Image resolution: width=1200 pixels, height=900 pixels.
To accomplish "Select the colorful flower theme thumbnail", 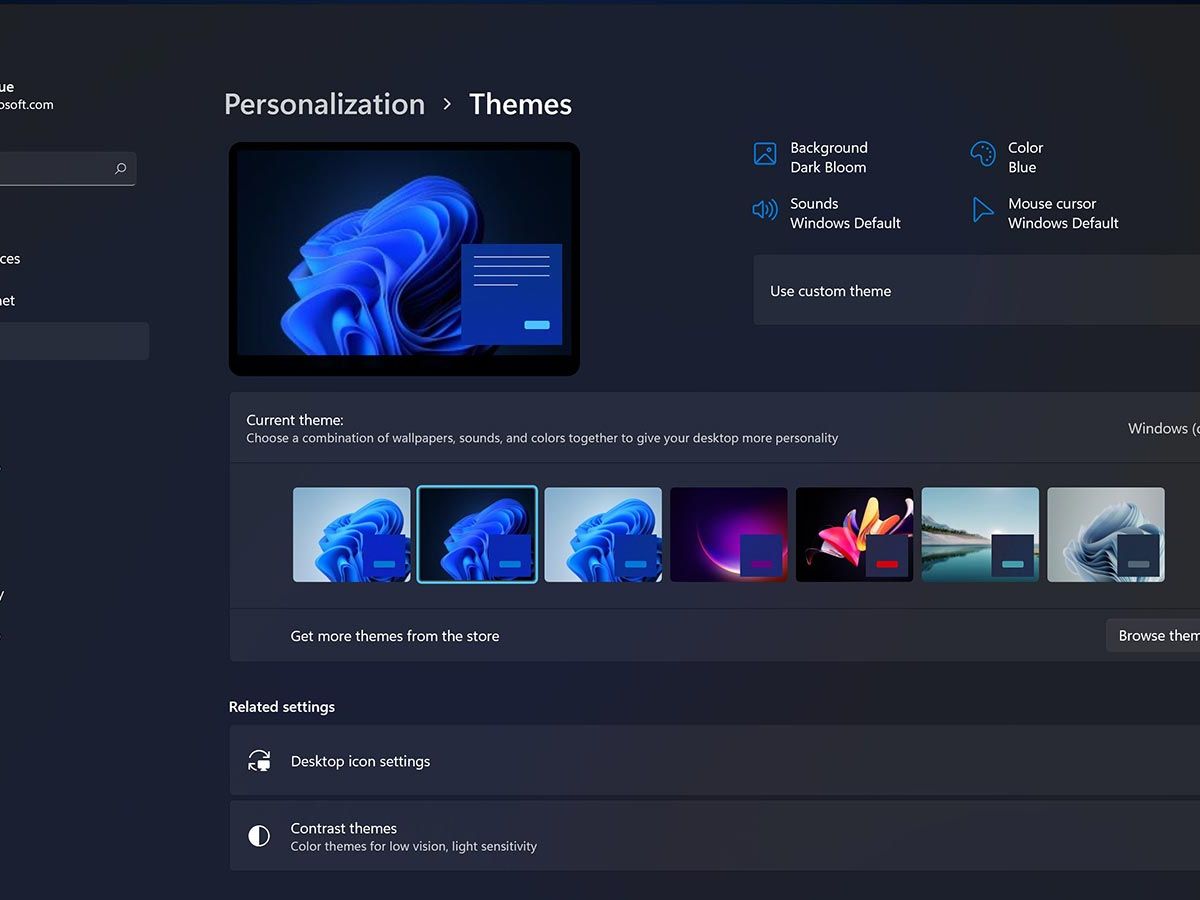I will (854, 534).
